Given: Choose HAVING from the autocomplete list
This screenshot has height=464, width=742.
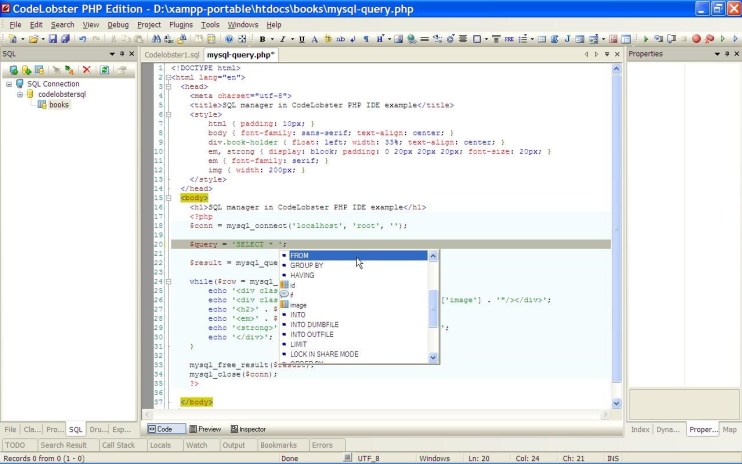Looking at the screenshot, I should [x=354, y=275].
